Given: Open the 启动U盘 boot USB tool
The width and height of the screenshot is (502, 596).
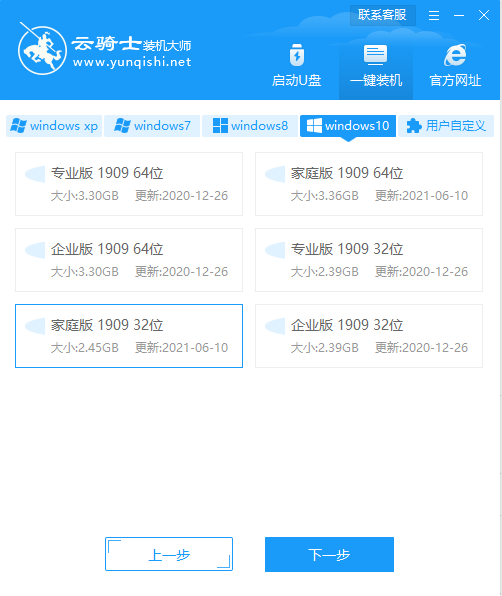Looking at the screenshot, I should tap(296, 66).
